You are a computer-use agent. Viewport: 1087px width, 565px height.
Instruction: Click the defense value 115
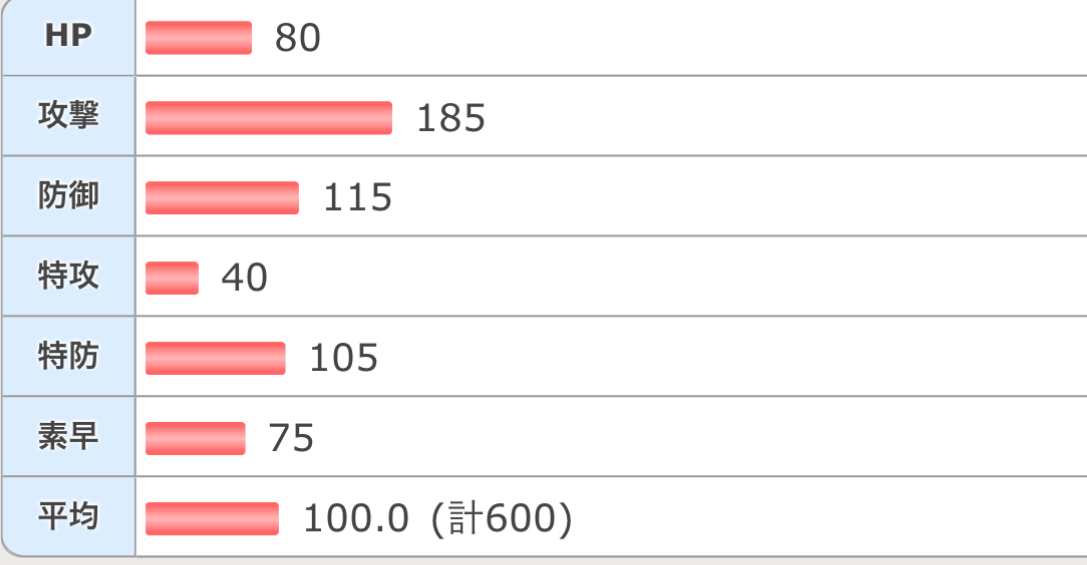[x=357, y=198]
